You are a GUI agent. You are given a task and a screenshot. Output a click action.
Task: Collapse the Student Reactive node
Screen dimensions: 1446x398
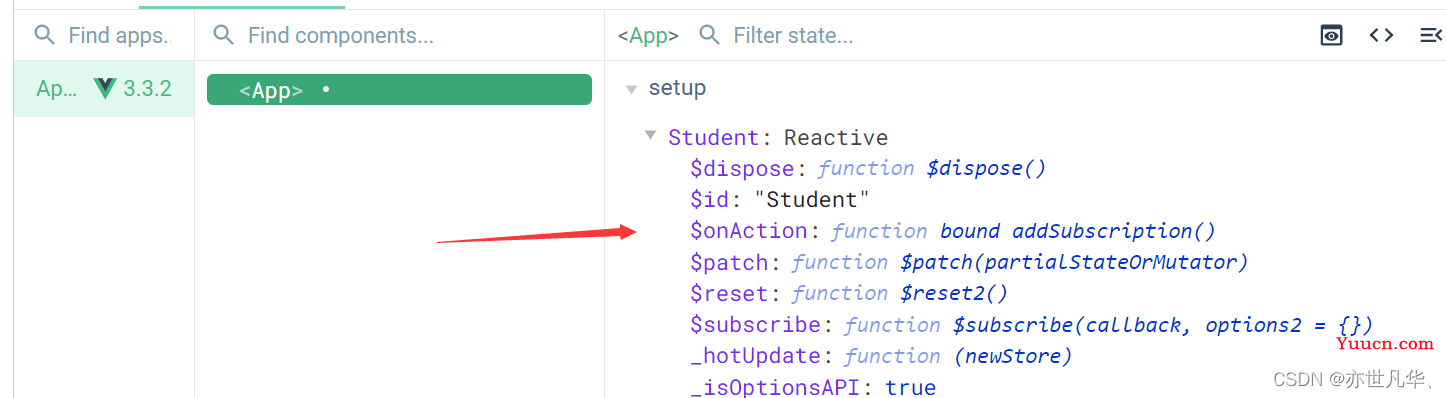[651, 135]
